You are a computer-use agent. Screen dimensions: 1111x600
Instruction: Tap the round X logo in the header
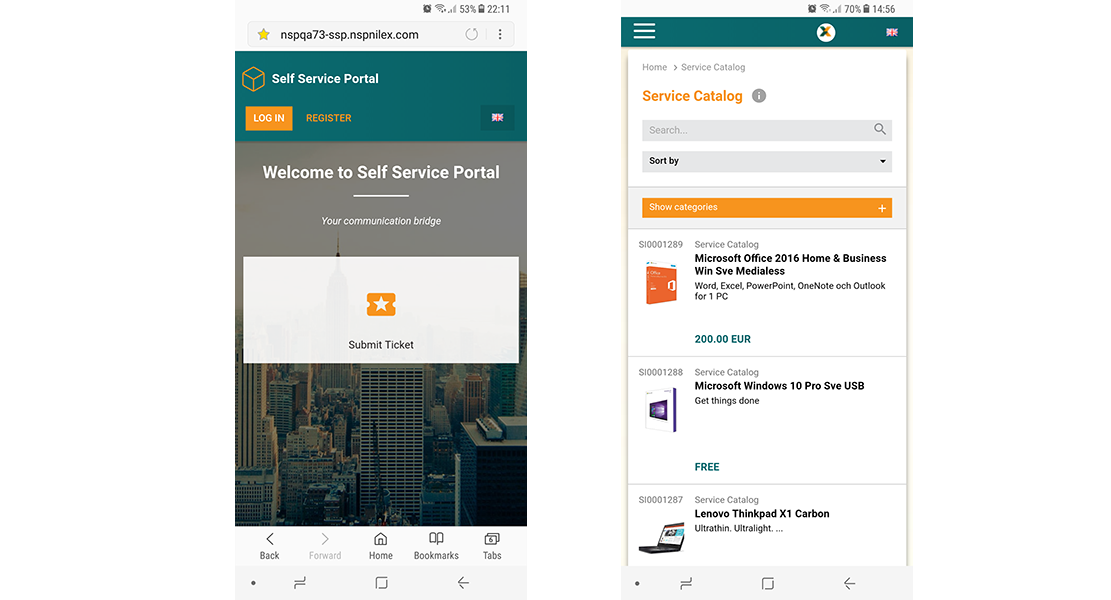tap(825, 32)
